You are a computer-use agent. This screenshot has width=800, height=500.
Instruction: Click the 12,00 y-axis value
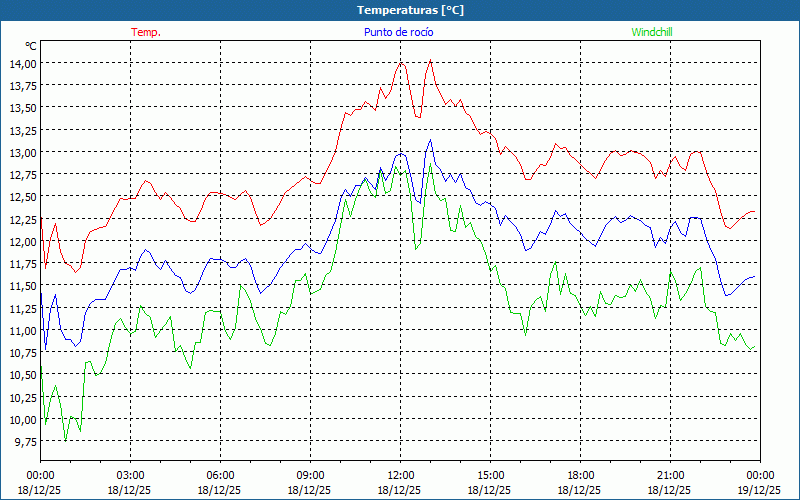[x=23, y=241]
